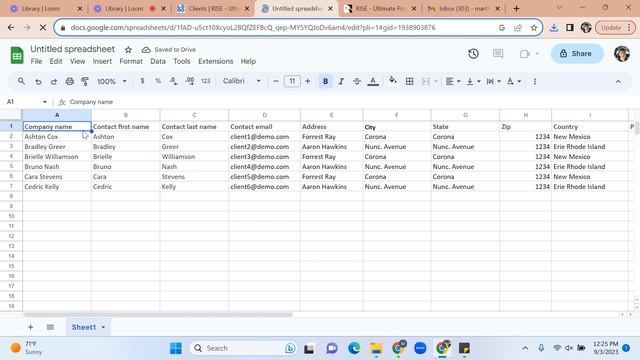The height and width of the screenshot is (360, 640).
Task: Collapse the menus with chevron arrow
Action: (618, 82)
